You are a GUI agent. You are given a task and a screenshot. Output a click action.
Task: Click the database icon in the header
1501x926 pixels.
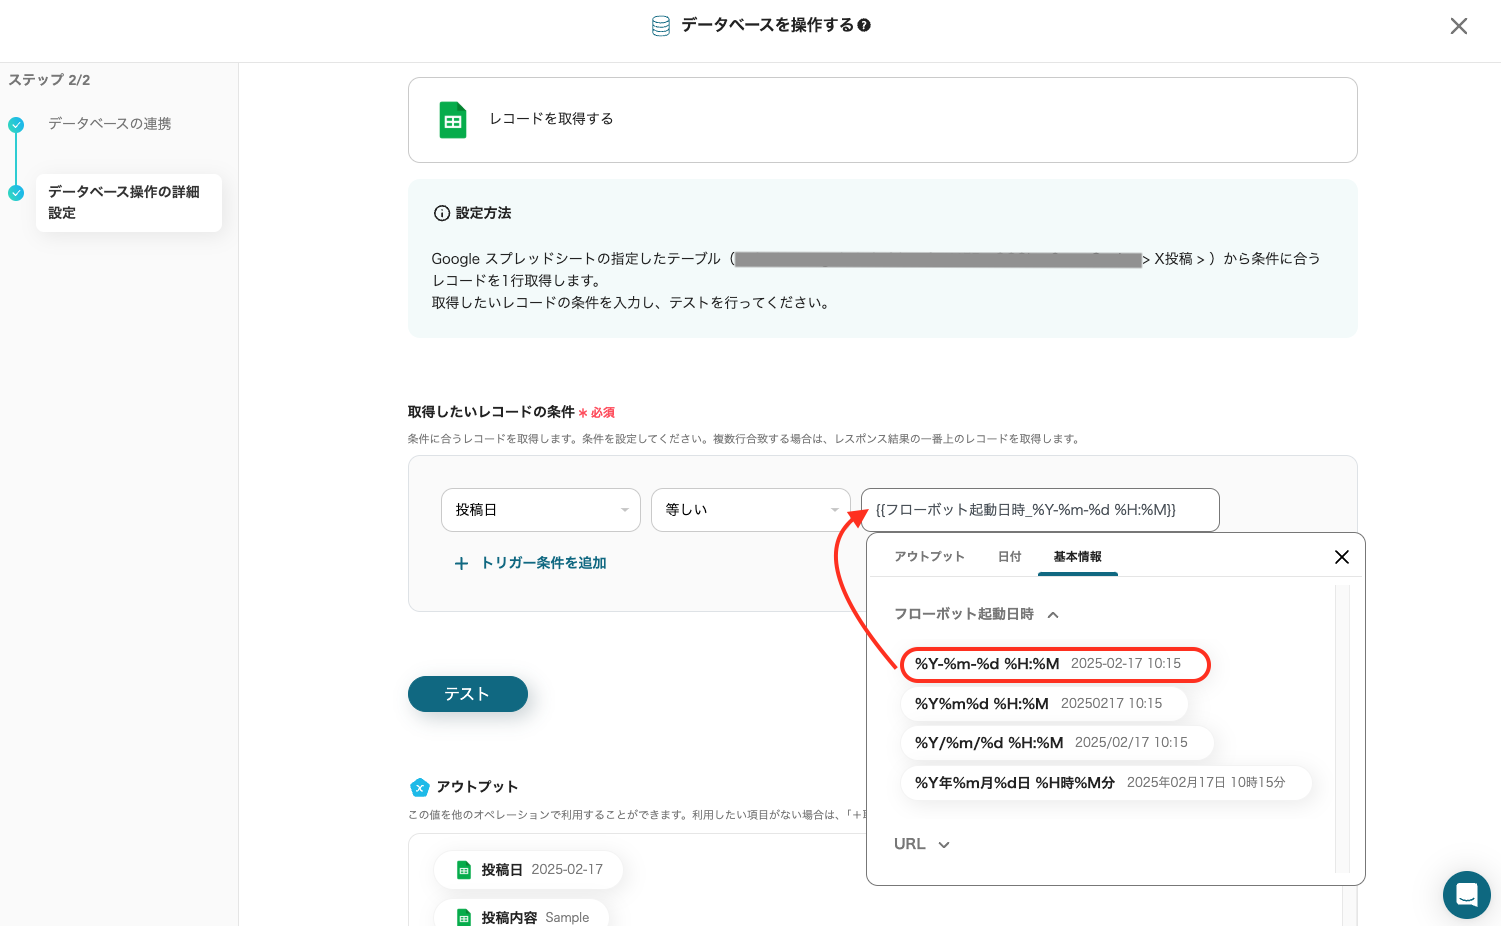[661, 26]
